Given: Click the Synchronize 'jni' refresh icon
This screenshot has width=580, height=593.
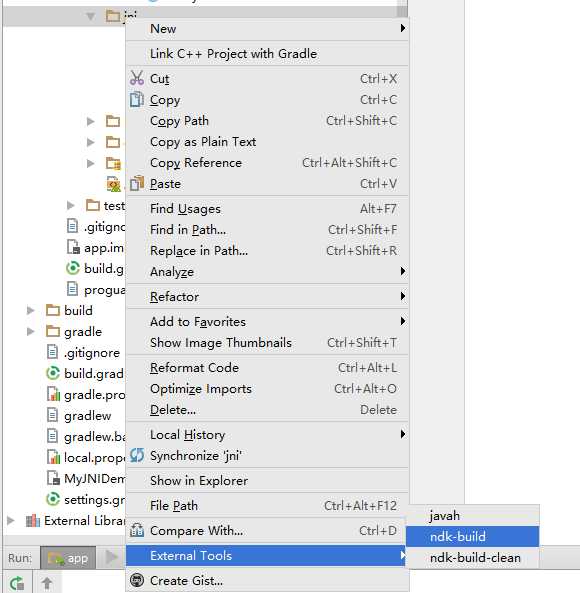Looking at the screenshot, I should pyautogui.click(x=137, y=455).
